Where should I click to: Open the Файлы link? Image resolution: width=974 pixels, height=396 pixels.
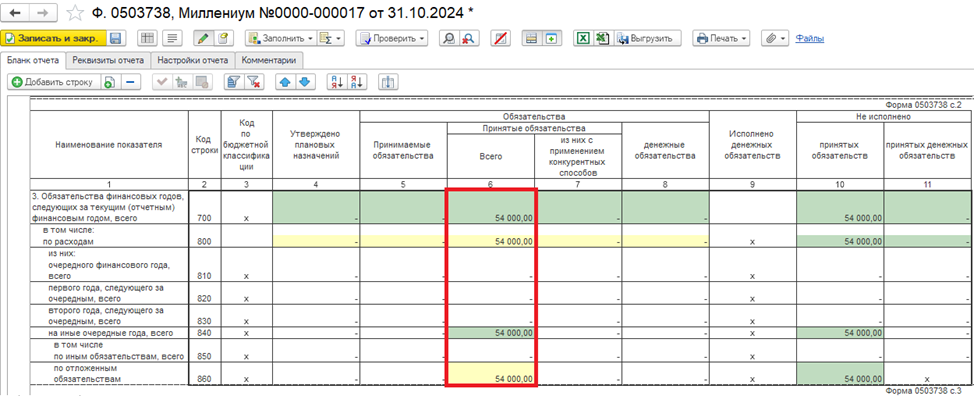pos(809,38)
